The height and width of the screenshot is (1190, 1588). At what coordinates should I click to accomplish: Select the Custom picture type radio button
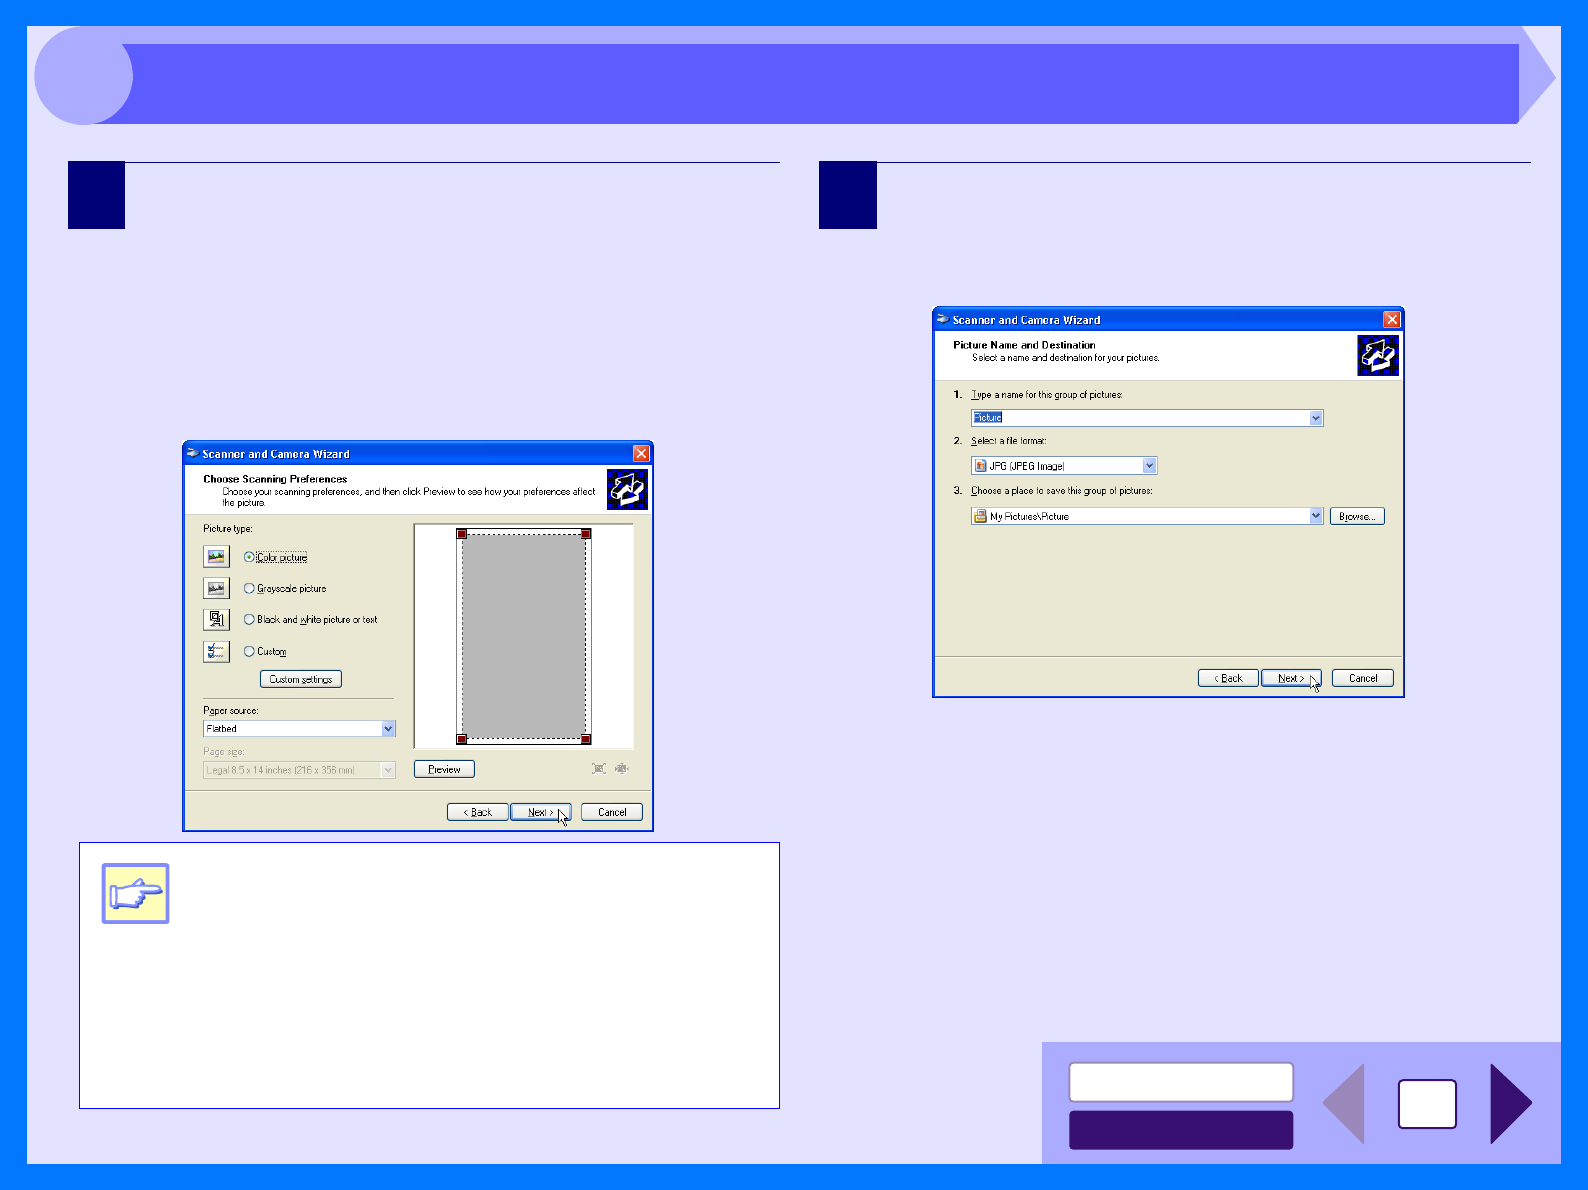pyautogui.click(x=250, y=652)
